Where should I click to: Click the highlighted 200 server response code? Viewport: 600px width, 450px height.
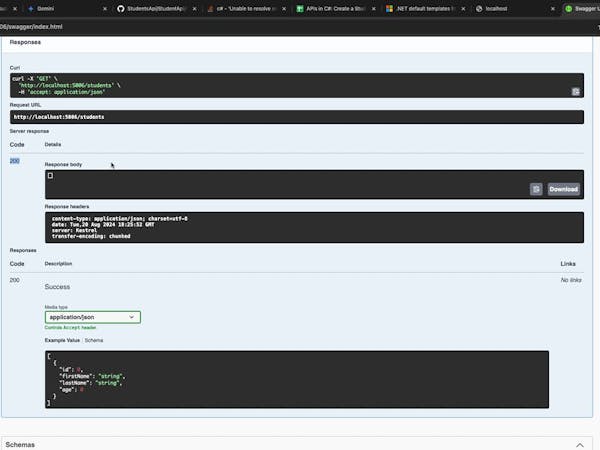15,161
